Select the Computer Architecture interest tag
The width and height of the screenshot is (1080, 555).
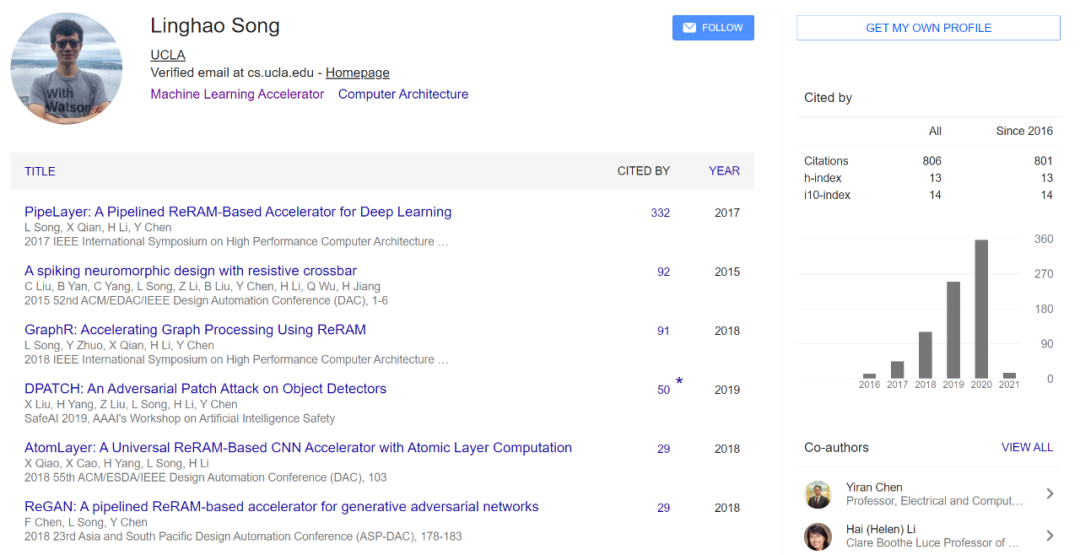(x=403, y=94)
